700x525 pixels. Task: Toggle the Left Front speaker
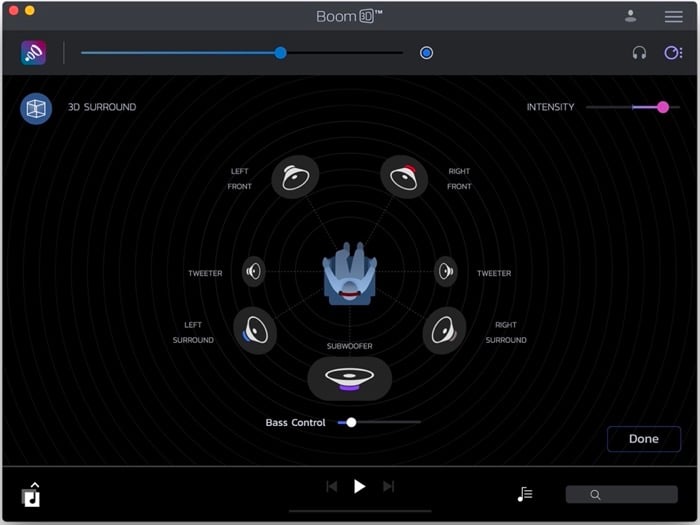(295, 177)
